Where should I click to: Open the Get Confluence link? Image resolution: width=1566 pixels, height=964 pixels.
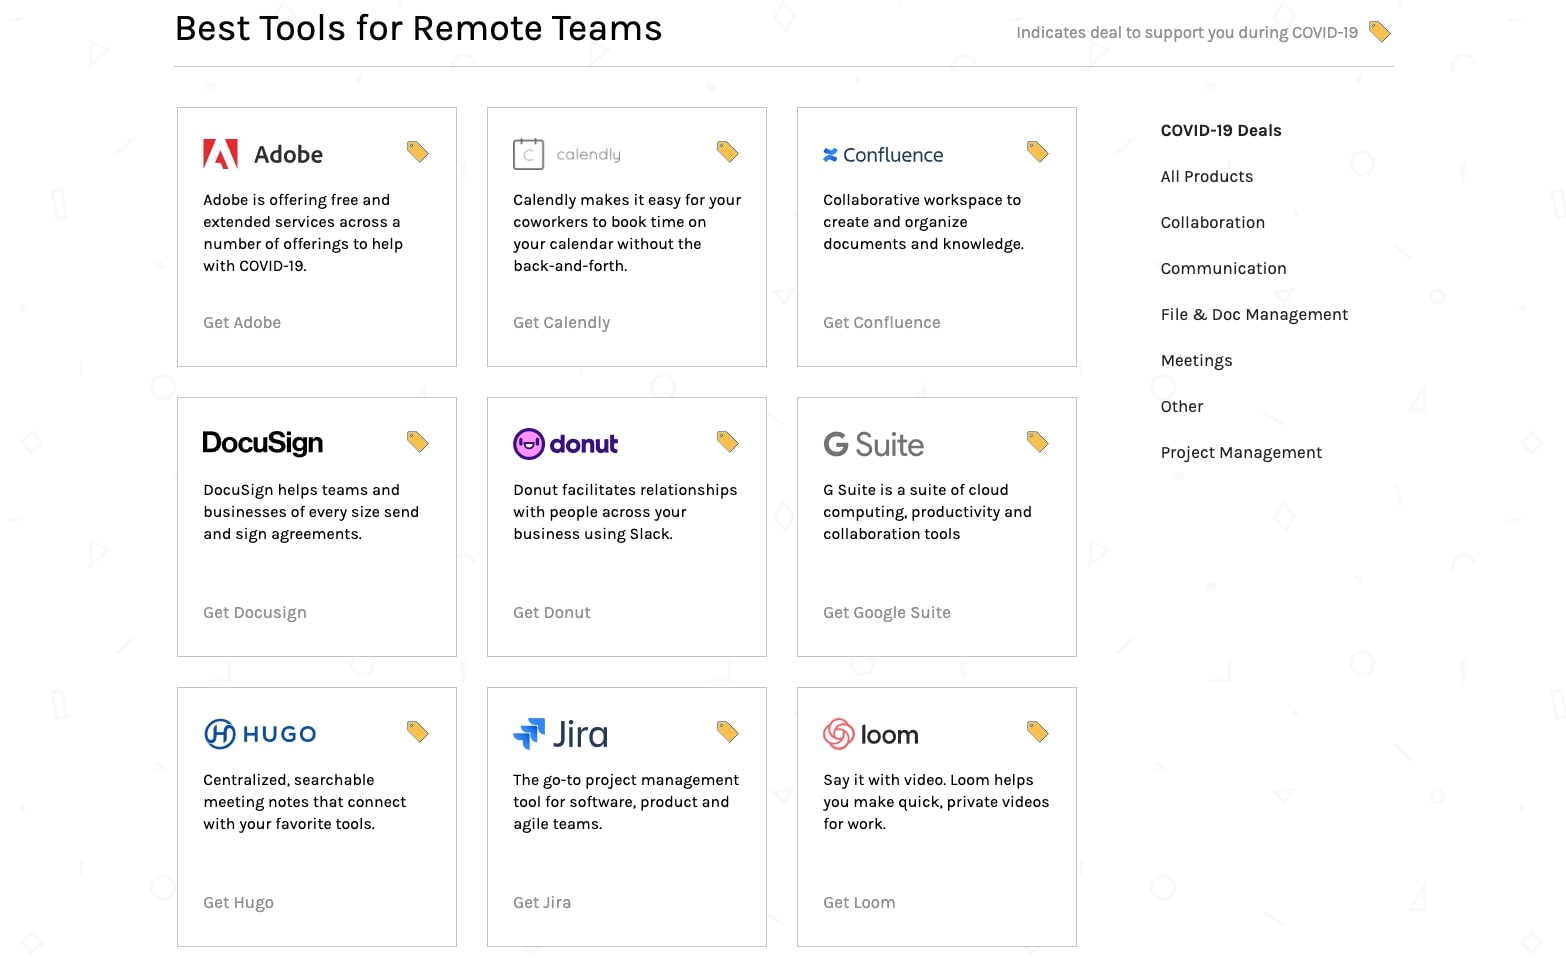point(882,322)
